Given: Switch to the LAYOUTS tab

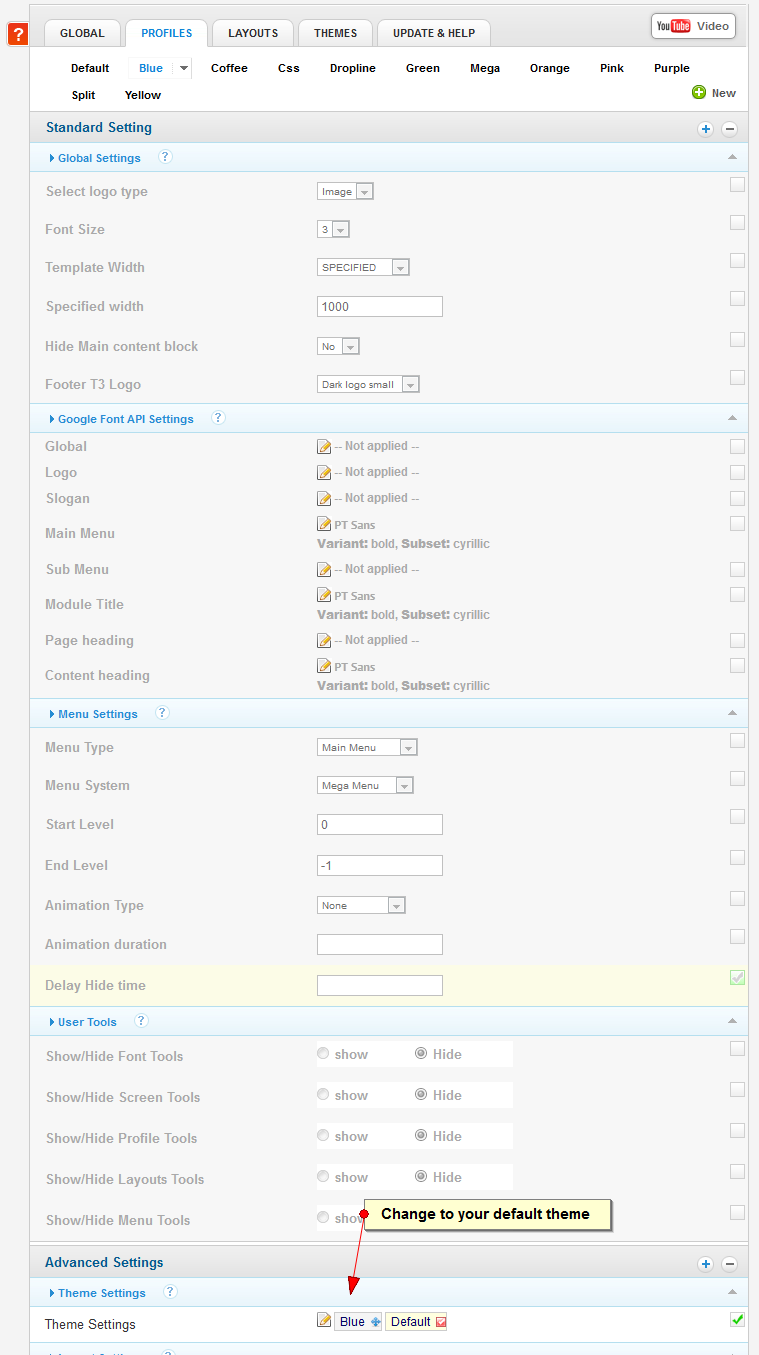Looking at the screenshot, I should (x=253, y=33).
